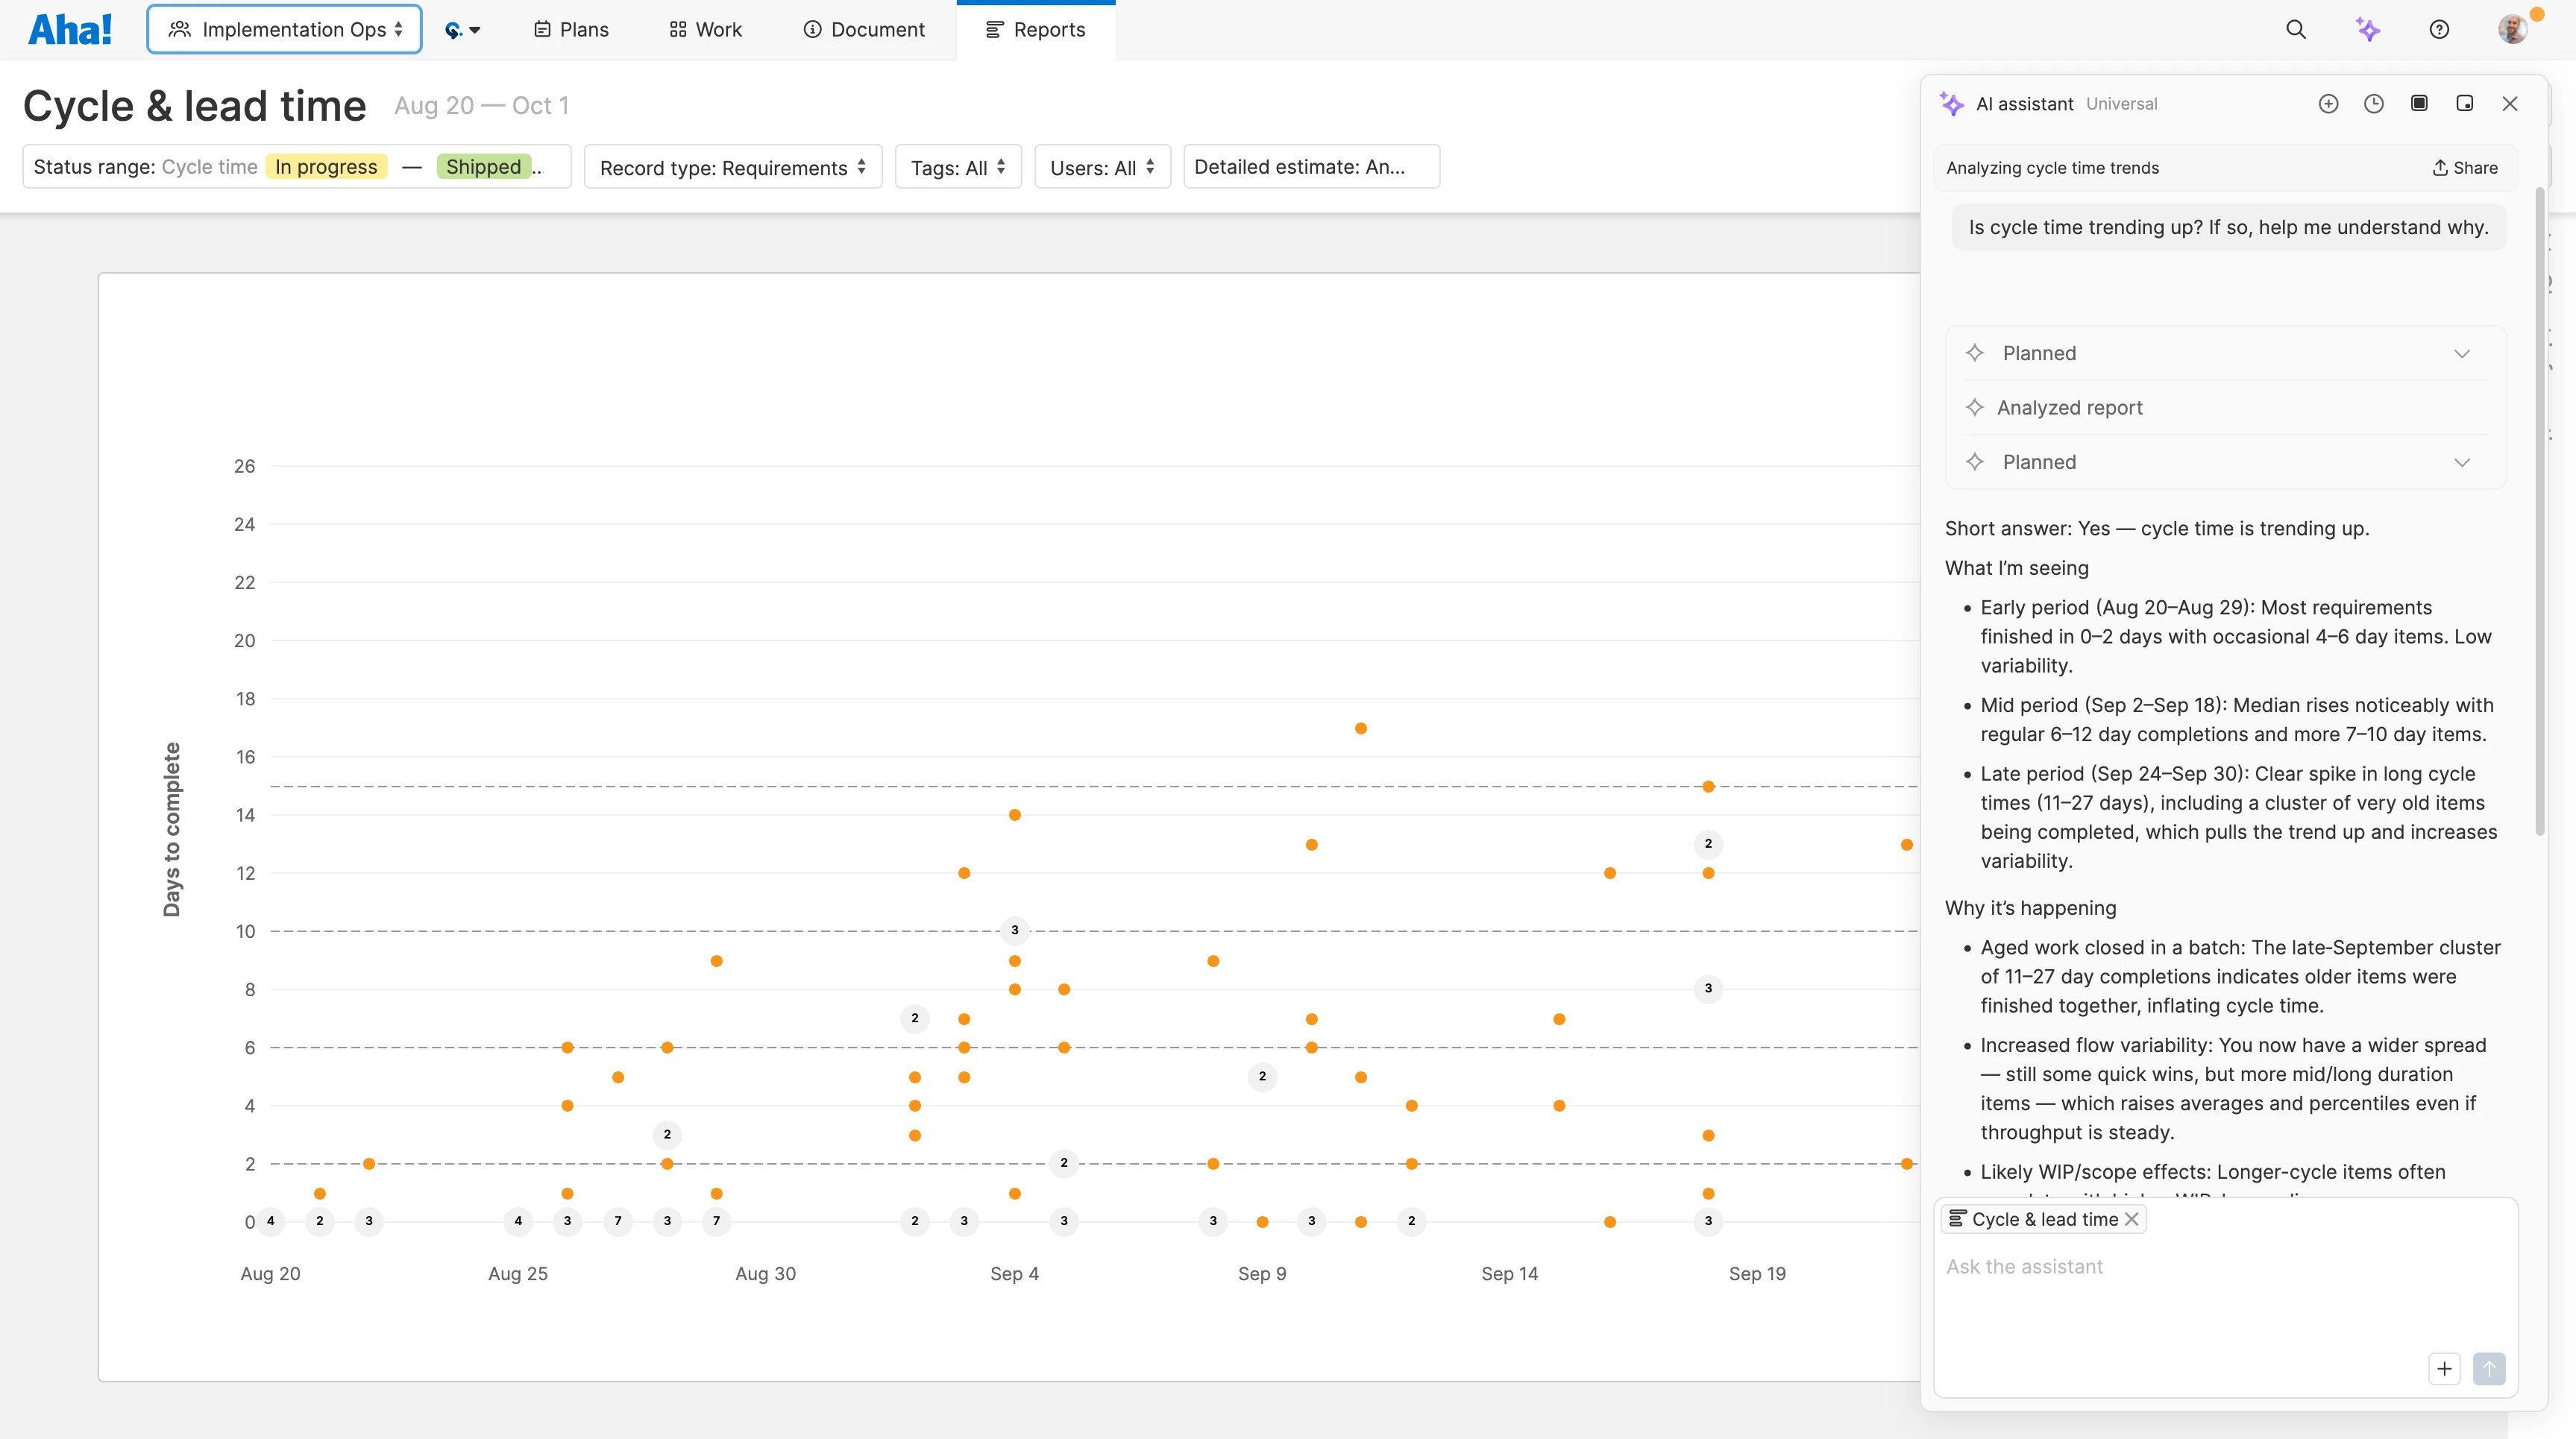Toggle the 'Shipped' status badge
This screenshot has height=1439, width=2576.
click(x=484, y=167)
